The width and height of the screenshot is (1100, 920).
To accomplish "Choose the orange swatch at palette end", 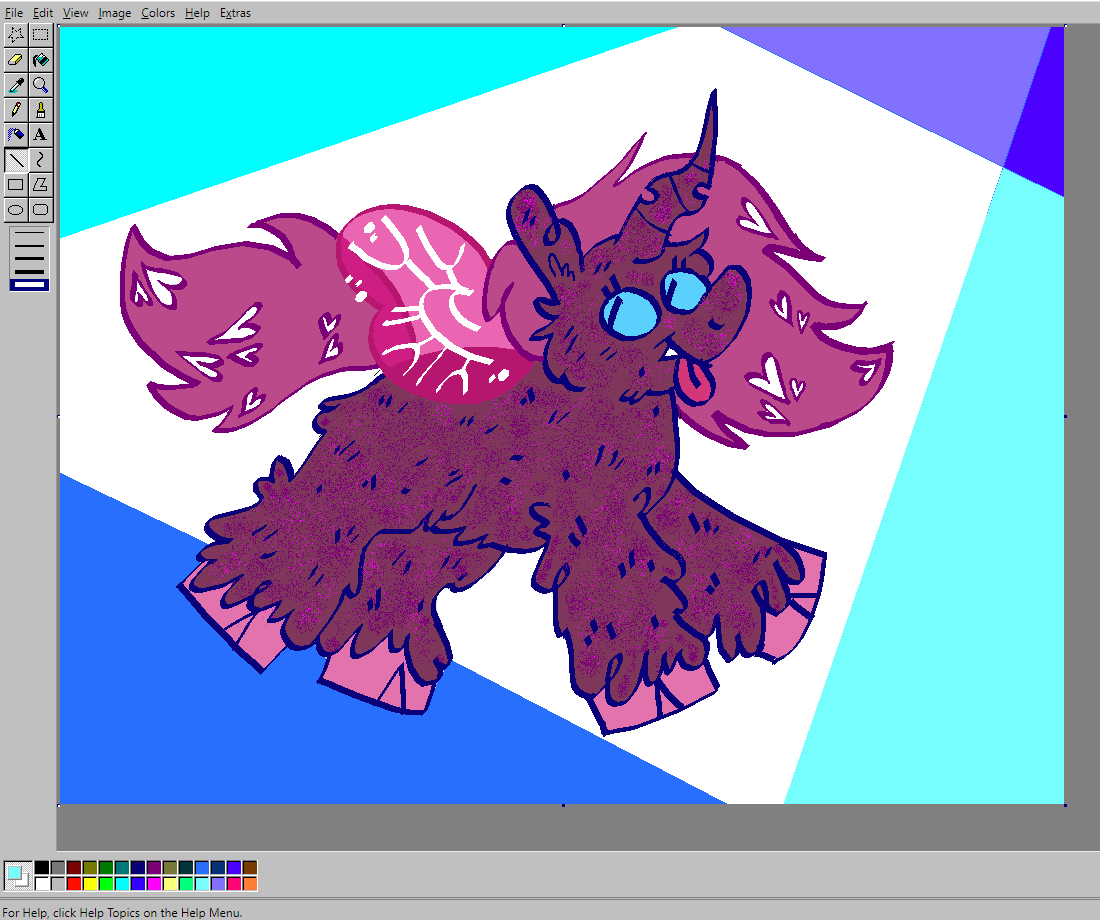I will point(250,884).
